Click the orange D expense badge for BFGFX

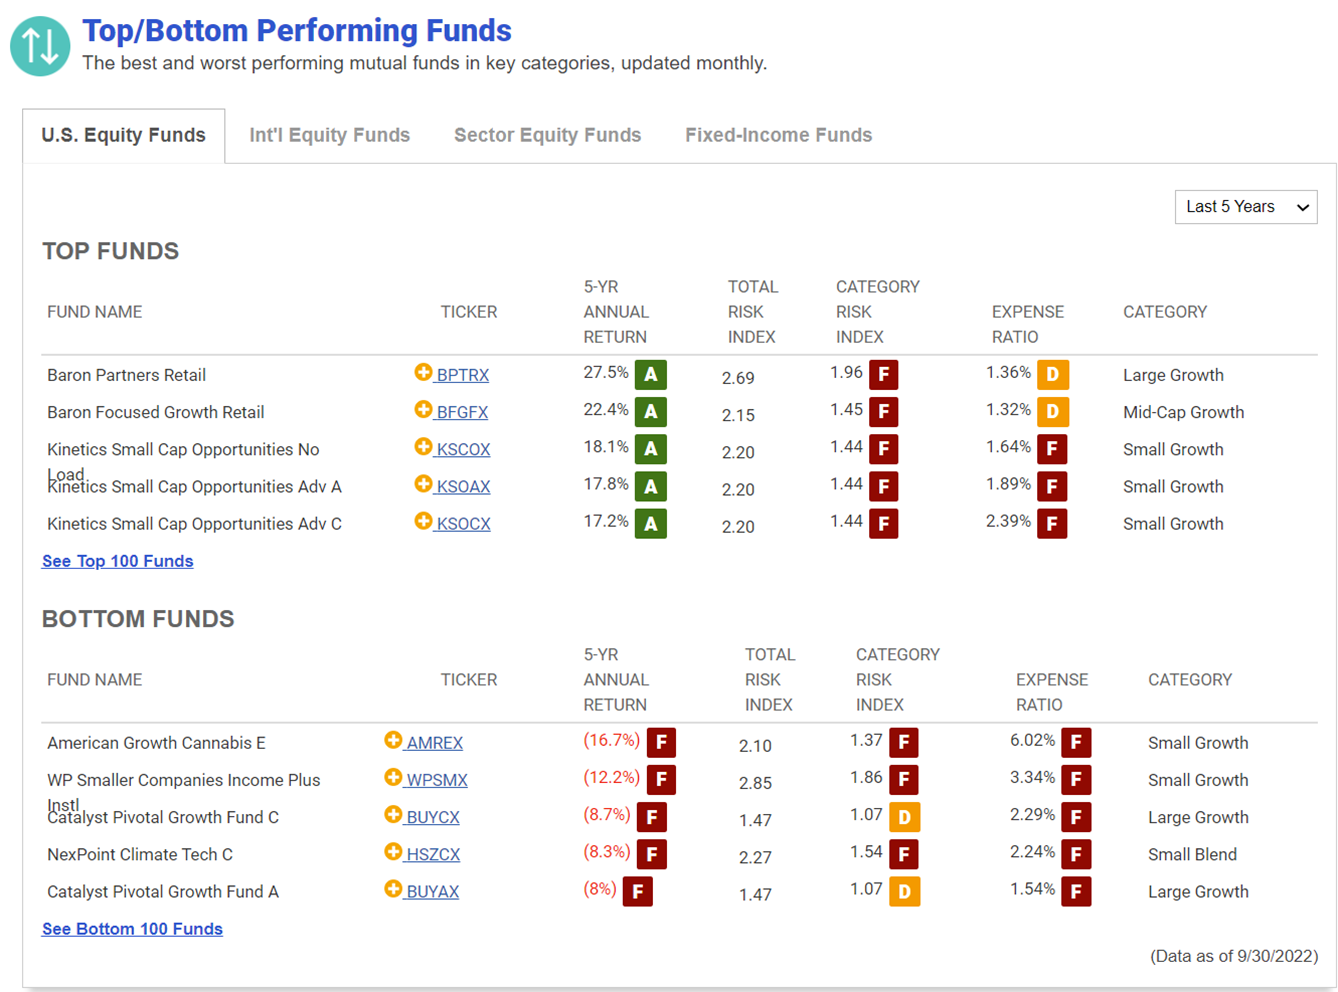(1052, 412)
